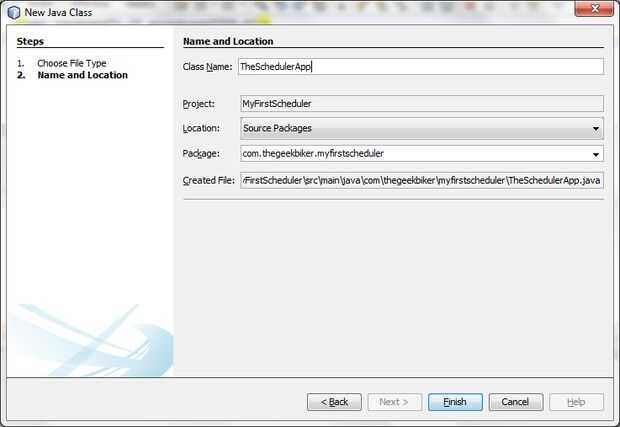620x427 pixels.
Task: Select step Name and Location in Steps list
Action: [x=83, y=75]
